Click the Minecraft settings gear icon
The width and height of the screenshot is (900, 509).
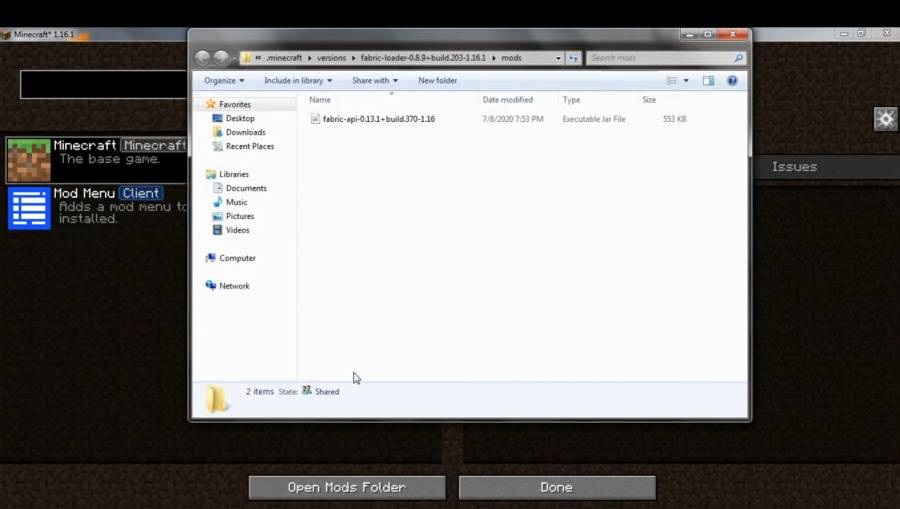[x=885, y=119]
